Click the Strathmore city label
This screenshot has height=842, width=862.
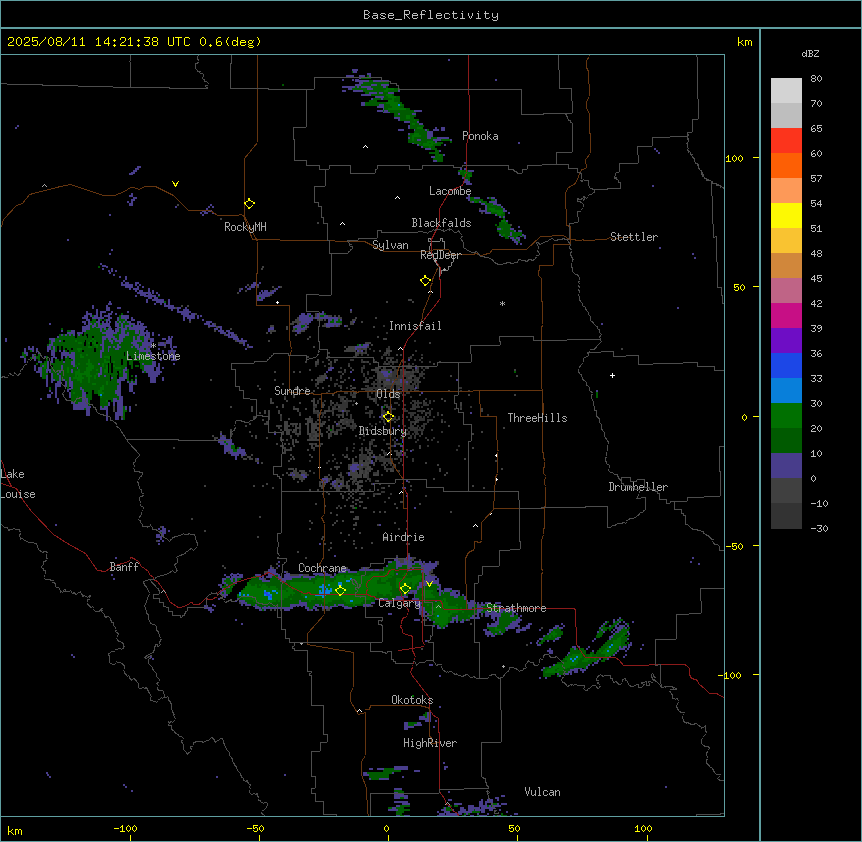pos(516,608)
